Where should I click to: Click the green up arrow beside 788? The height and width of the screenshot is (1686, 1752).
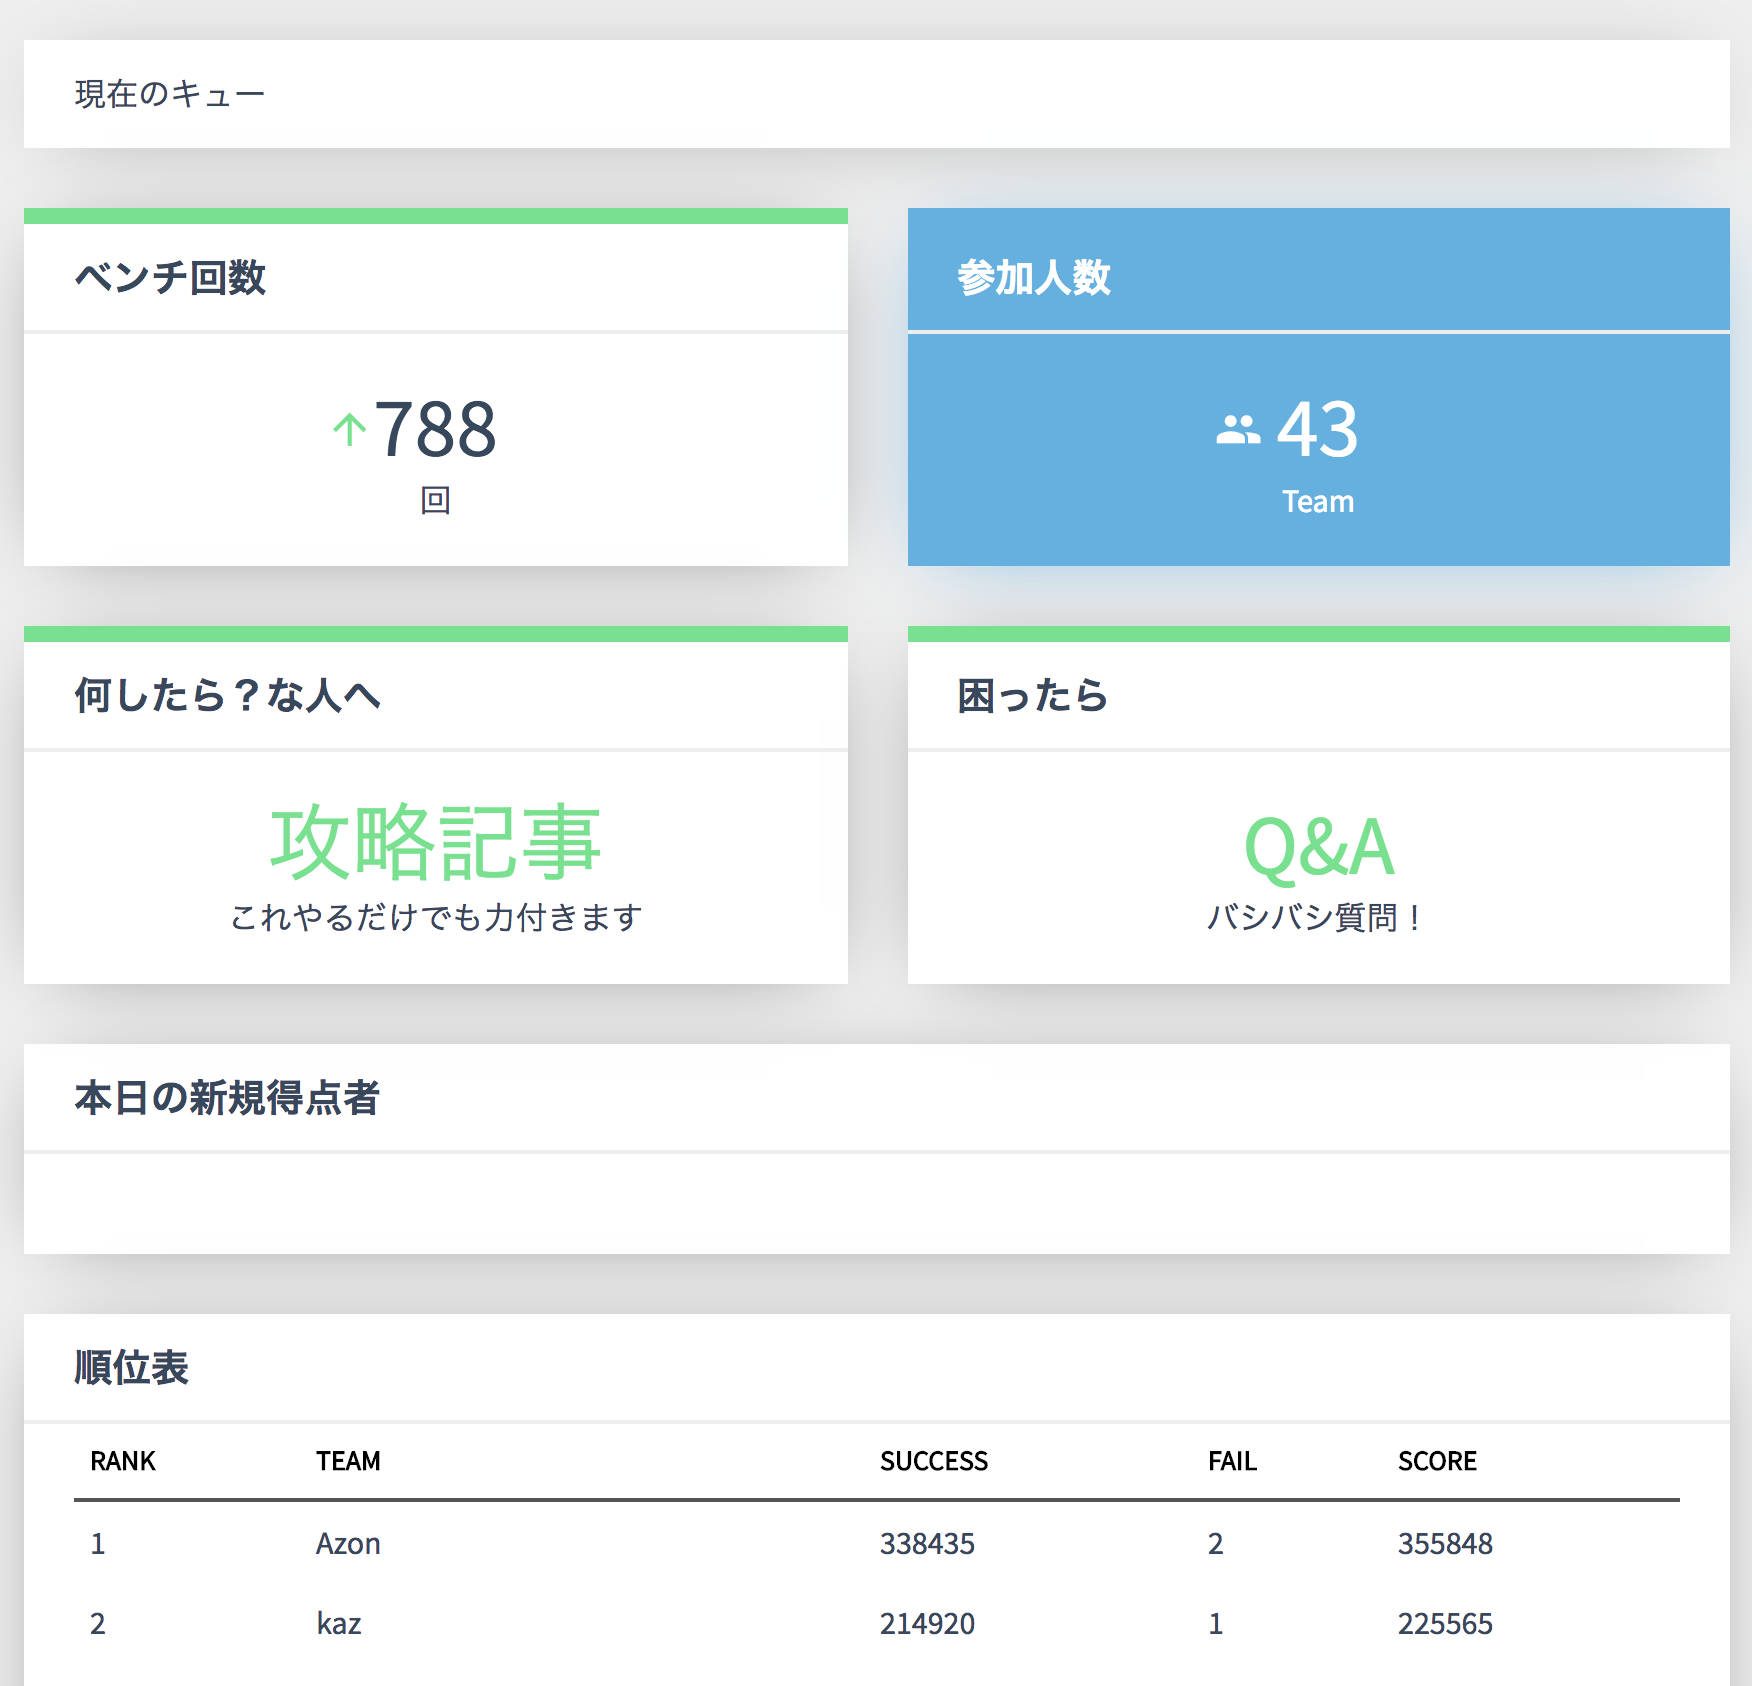[x=349, y=430]
